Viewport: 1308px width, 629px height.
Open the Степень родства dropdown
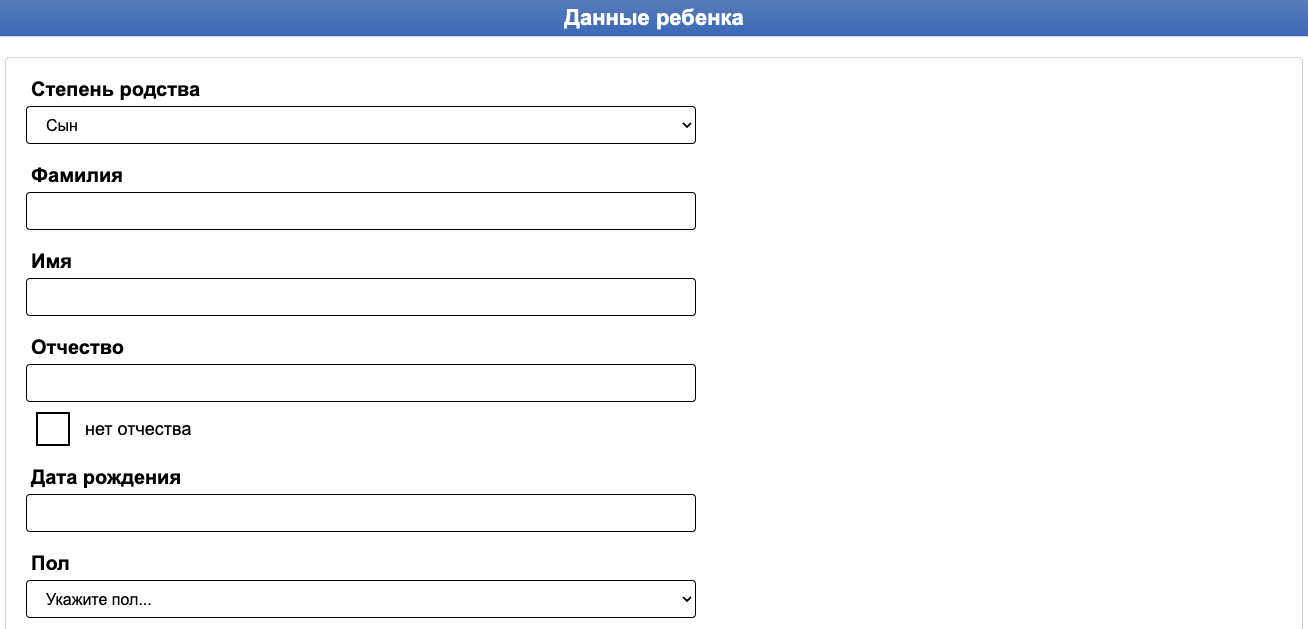pyautogui.click(x=360, y=125)
